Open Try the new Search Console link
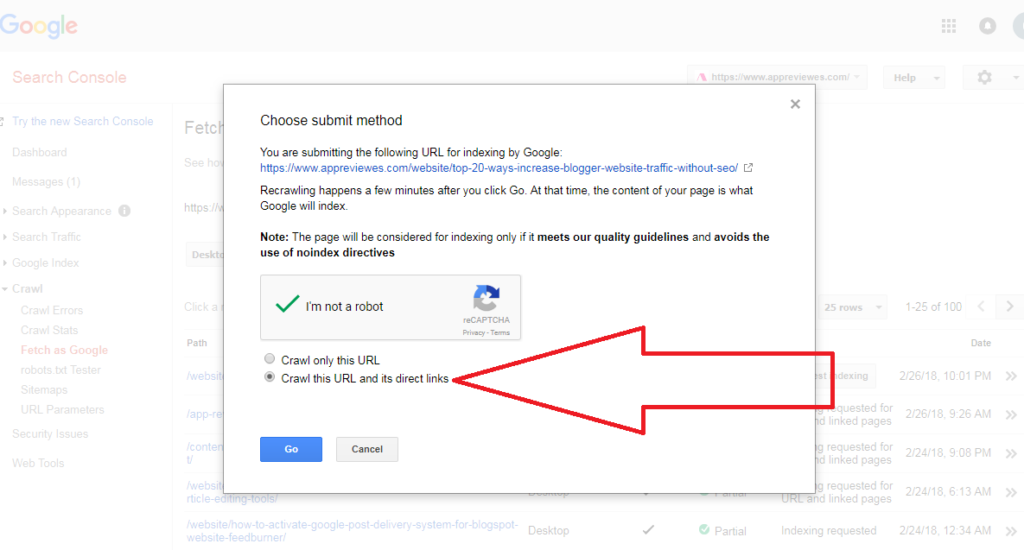Screen dimensions: 1024x550 point(82,121)
